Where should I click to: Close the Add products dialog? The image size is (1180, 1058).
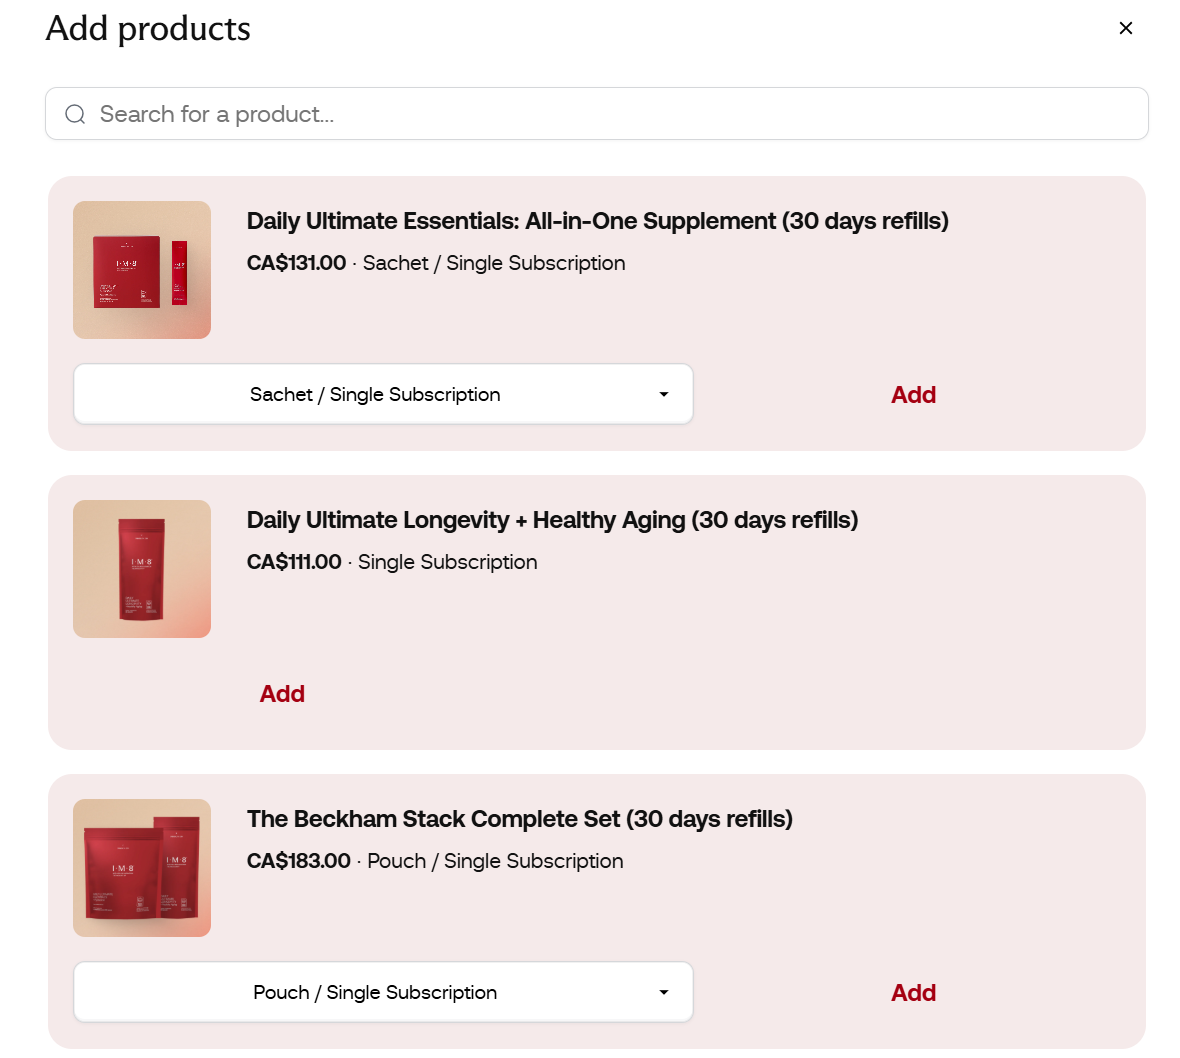point(1125,28)
